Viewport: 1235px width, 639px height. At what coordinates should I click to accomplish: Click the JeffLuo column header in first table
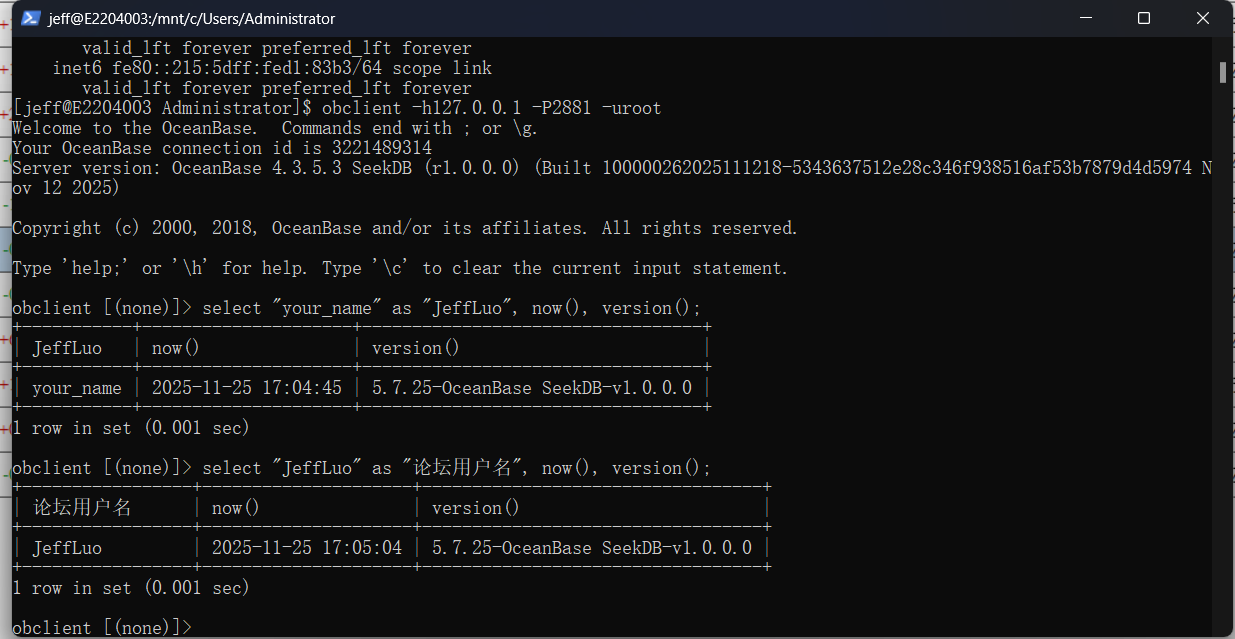click(67, 348)
